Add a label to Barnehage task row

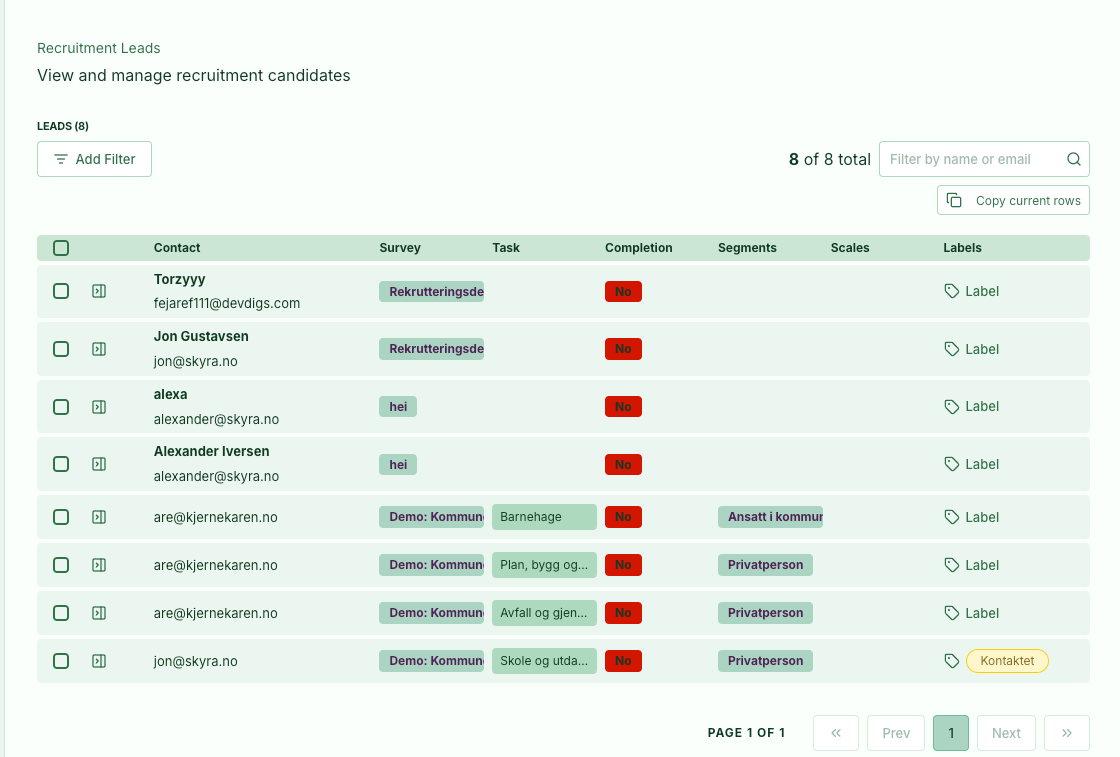(x=971, y=517)
